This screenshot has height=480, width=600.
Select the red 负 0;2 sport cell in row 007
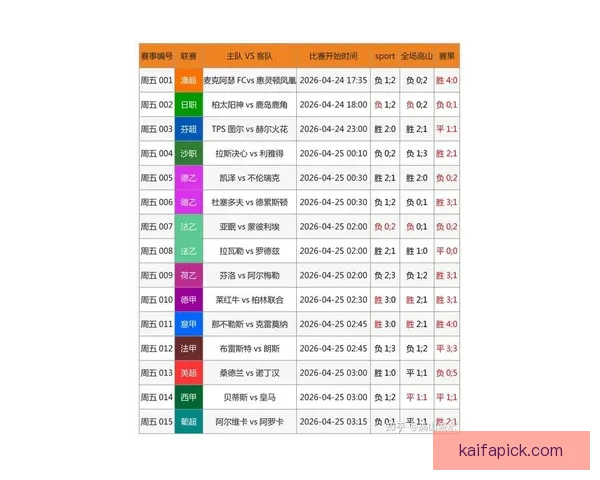(x=385, y=227)
